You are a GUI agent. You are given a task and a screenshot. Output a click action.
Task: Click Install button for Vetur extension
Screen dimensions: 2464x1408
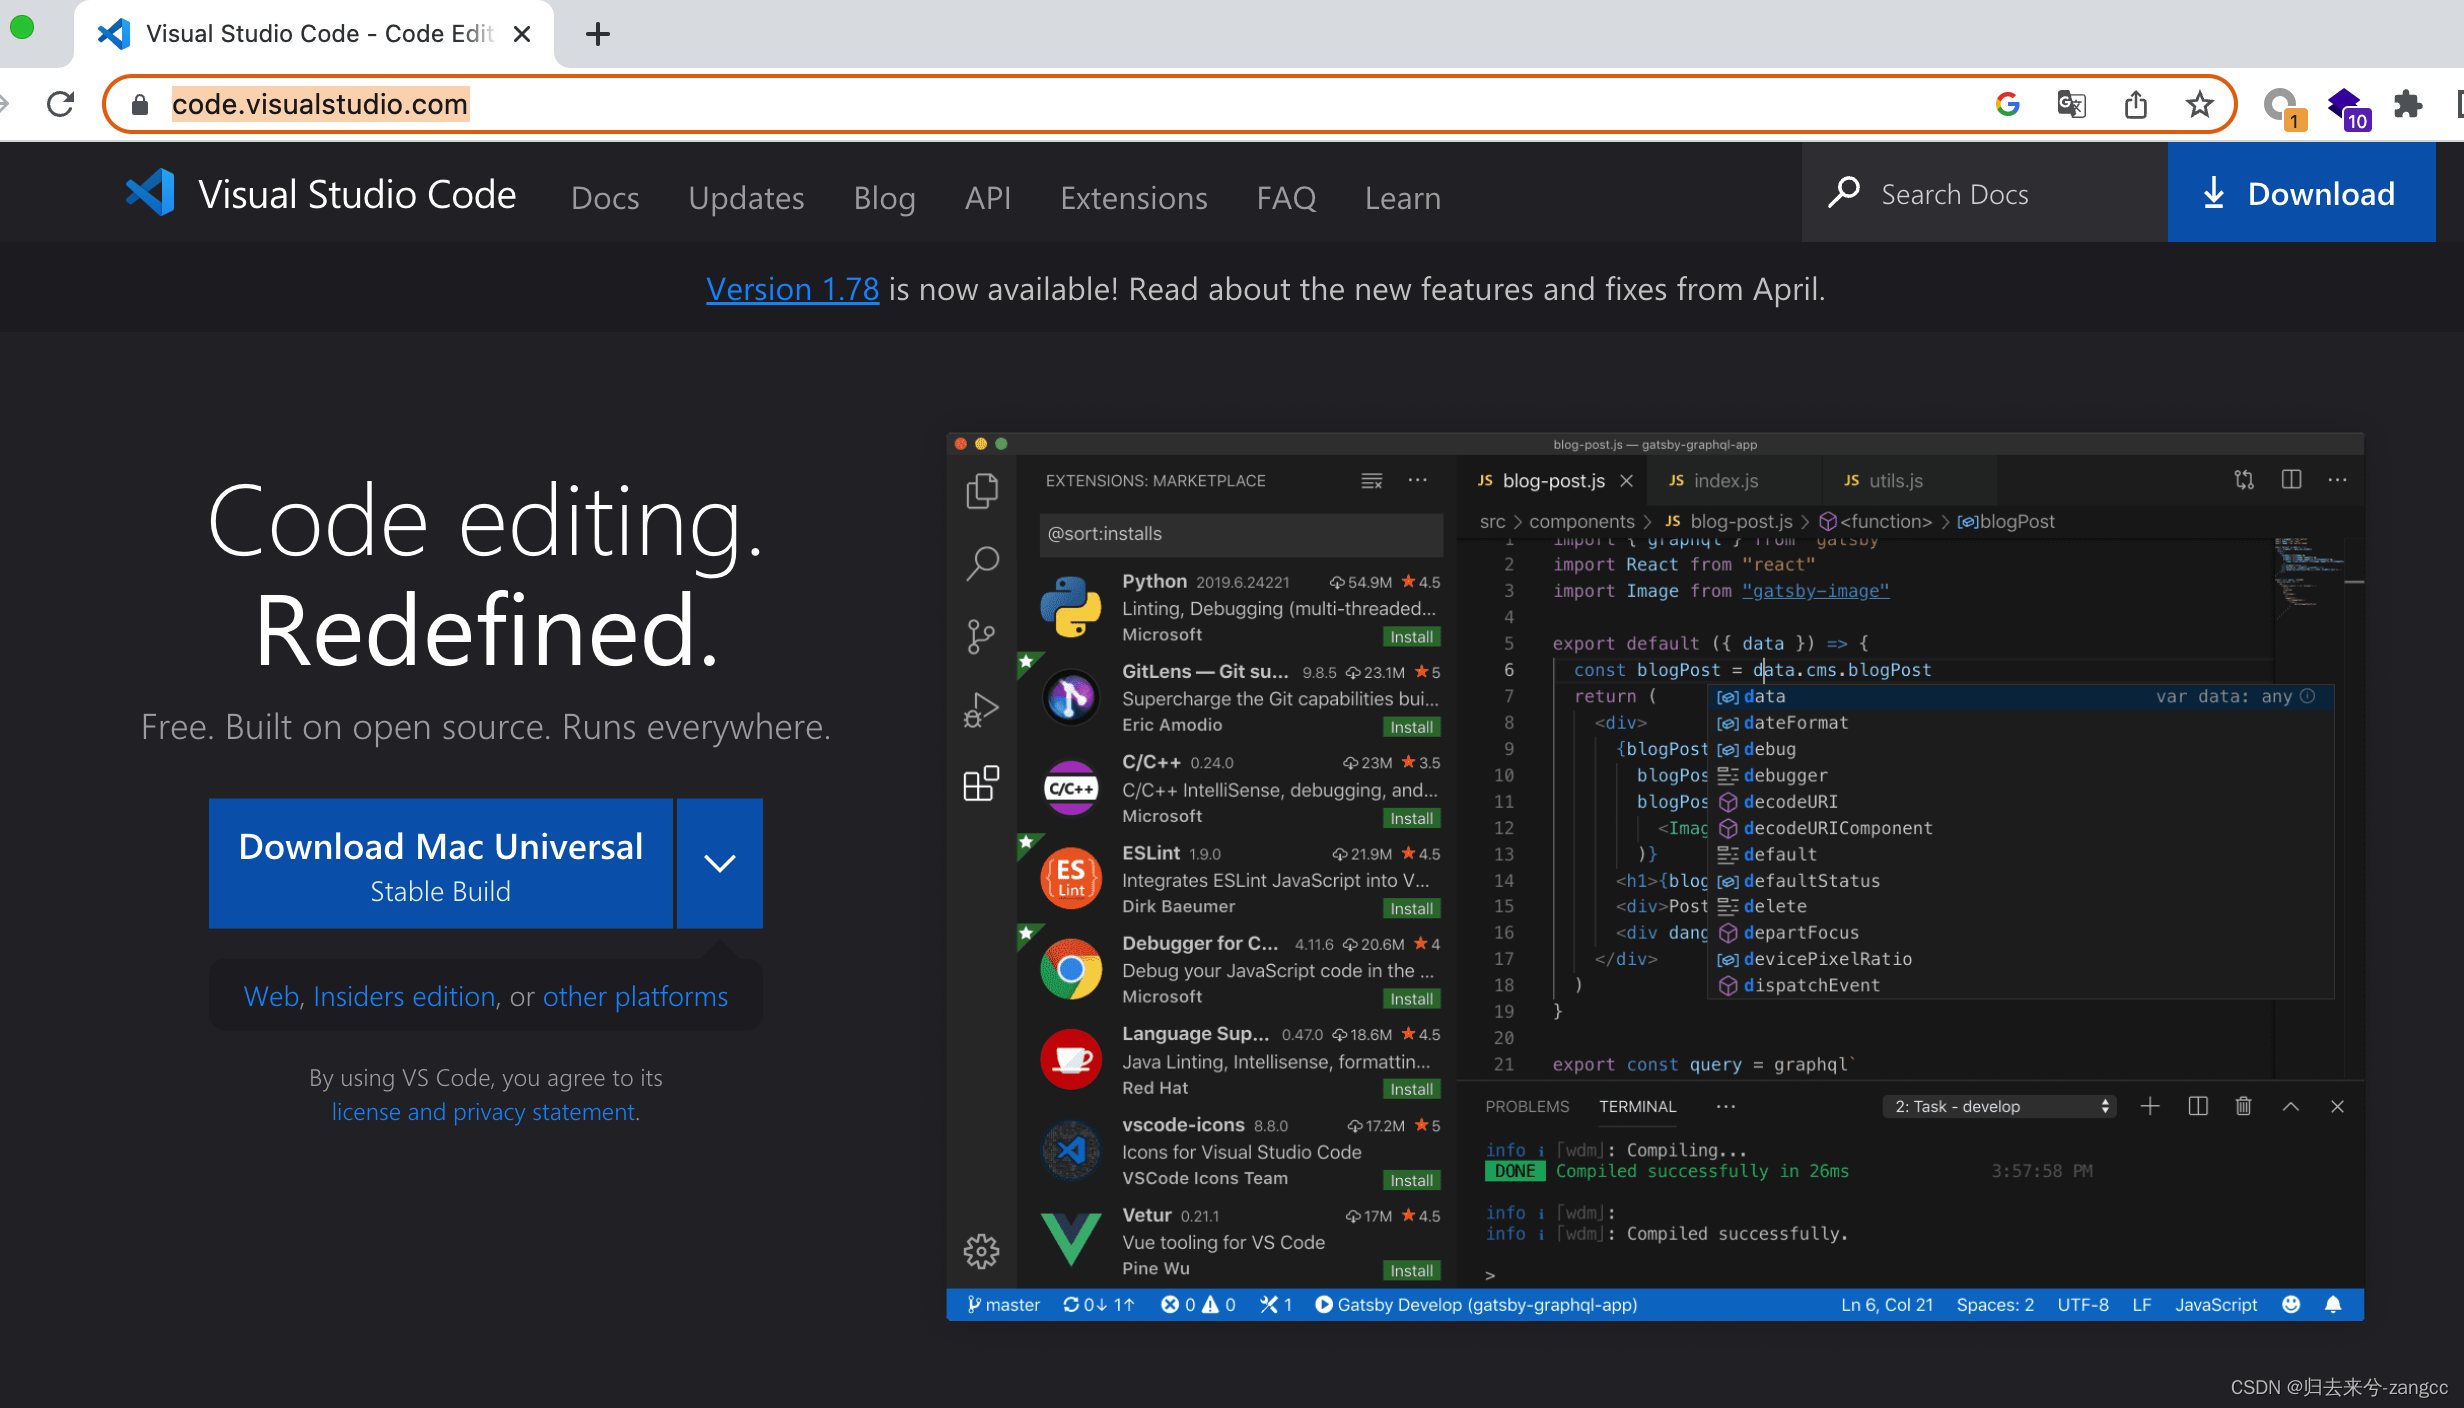tap(1411, 1270)
